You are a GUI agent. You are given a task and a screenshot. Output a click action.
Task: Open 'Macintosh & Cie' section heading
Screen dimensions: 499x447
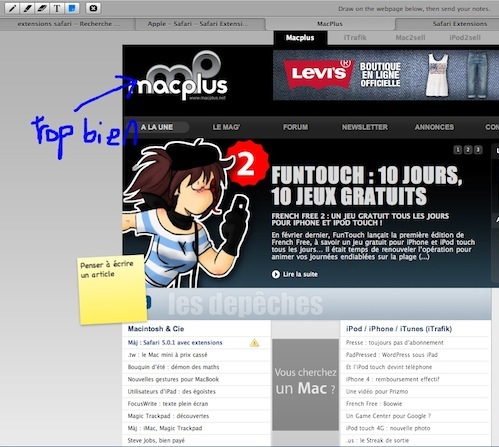(x=156, y=329)
